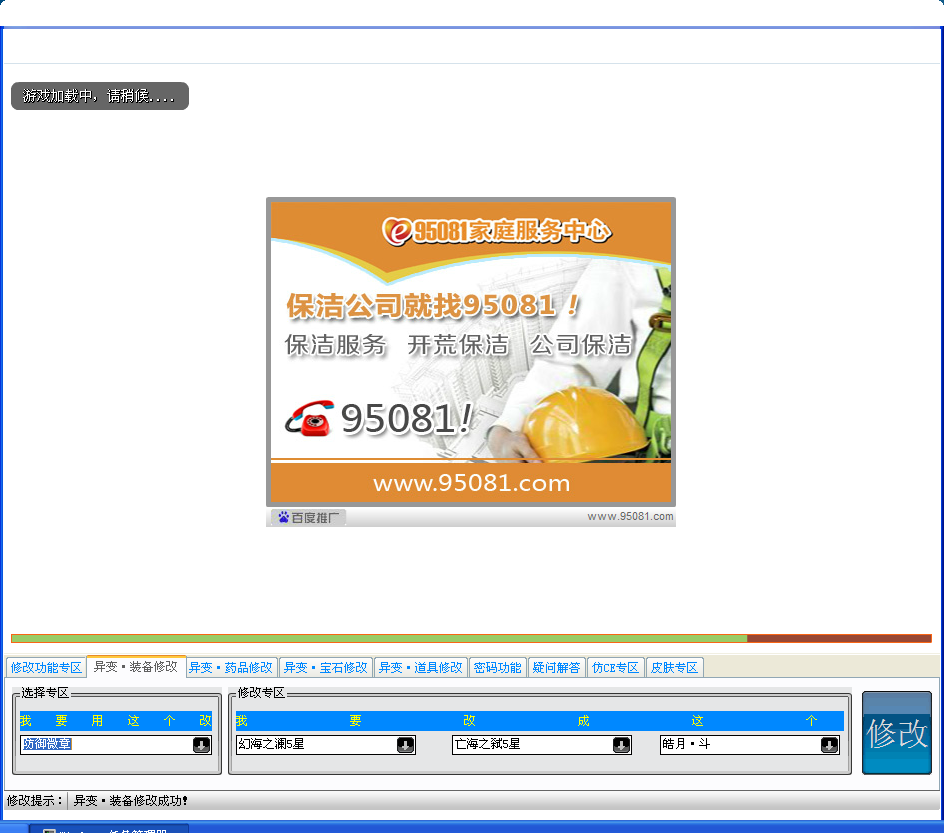The width and height of the screenshot is (944, 833).
Task: Select the 皮肤专区 tab
Action: 674,667
